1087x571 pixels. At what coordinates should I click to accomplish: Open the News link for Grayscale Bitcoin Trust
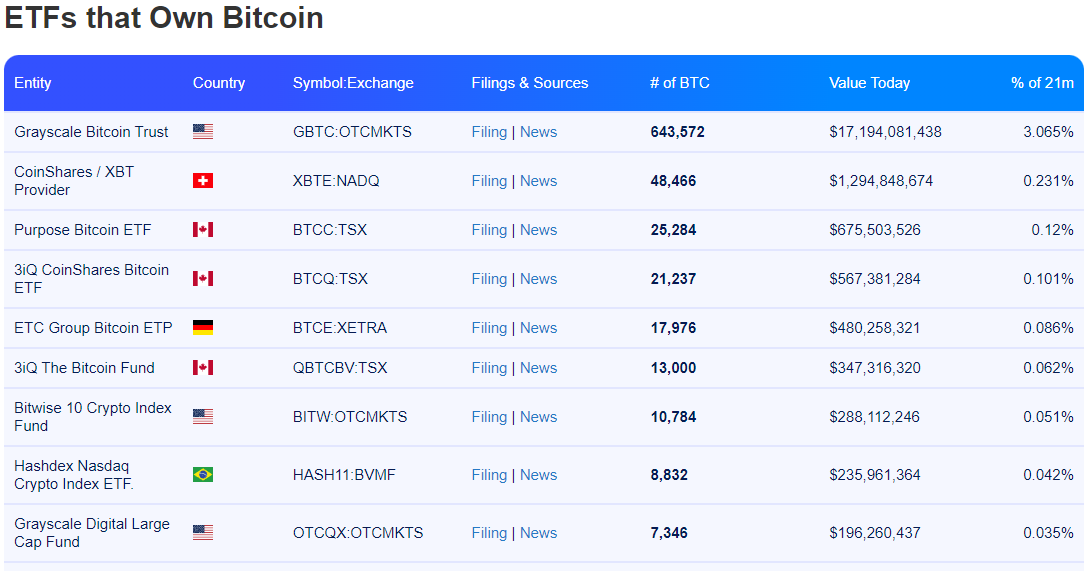539,132
